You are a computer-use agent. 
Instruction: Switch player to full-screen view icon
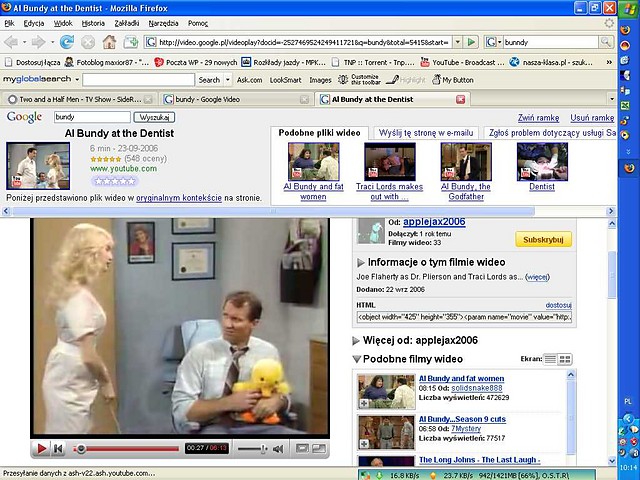319,449
